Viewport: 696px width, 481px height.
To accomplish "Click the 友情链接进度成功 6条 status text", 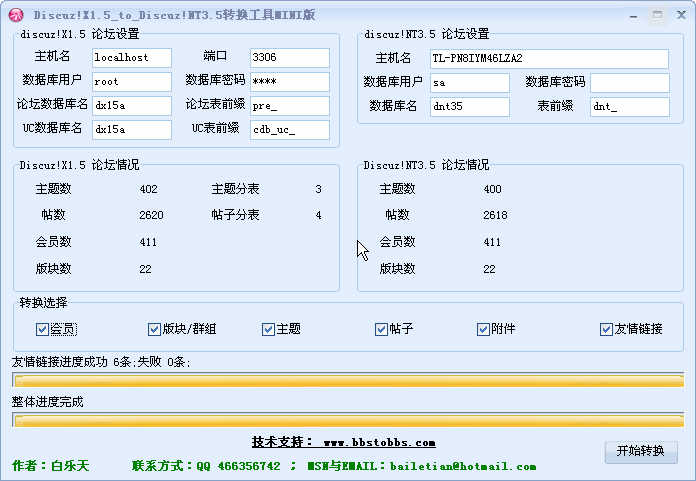I will [101, 362].
